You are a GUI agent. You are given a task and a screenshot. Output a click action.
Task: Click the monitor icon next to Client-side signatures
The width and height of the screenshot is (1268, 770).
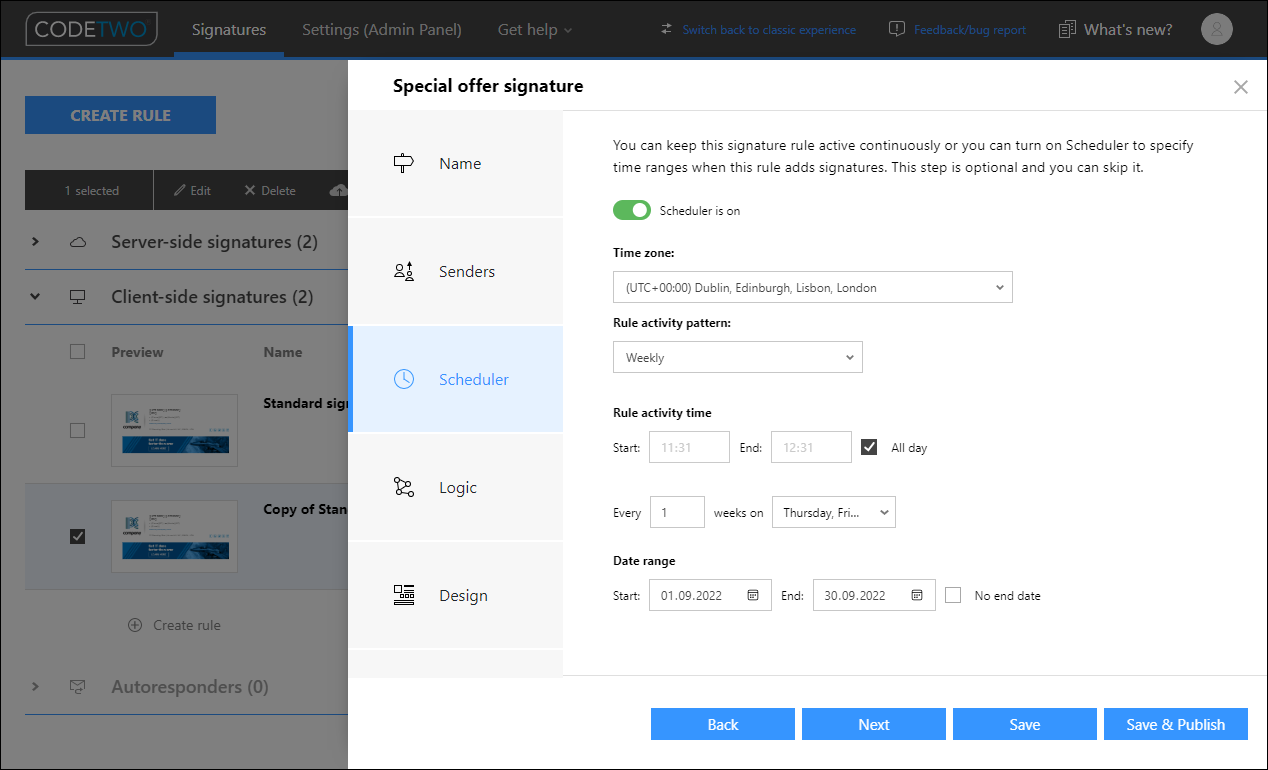point(78,297)
